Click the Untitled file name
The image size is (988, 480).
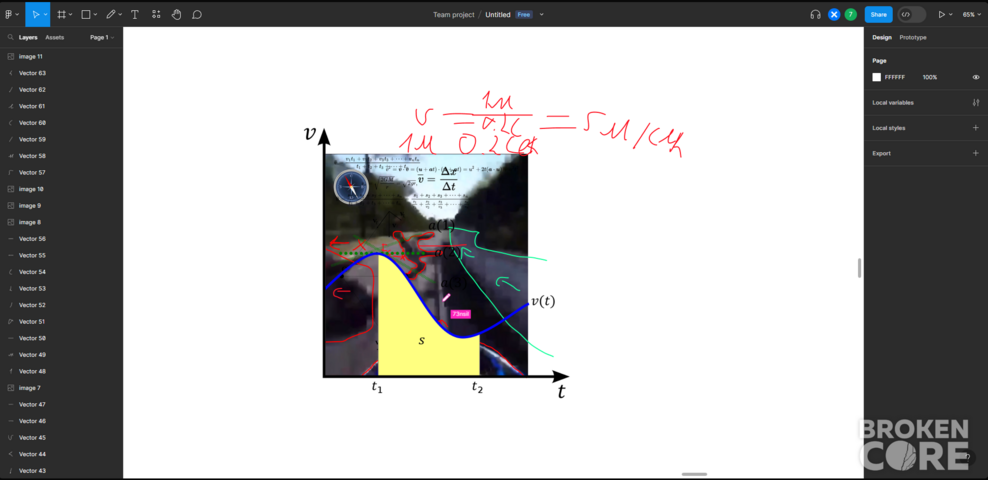[x=498, y=14]
